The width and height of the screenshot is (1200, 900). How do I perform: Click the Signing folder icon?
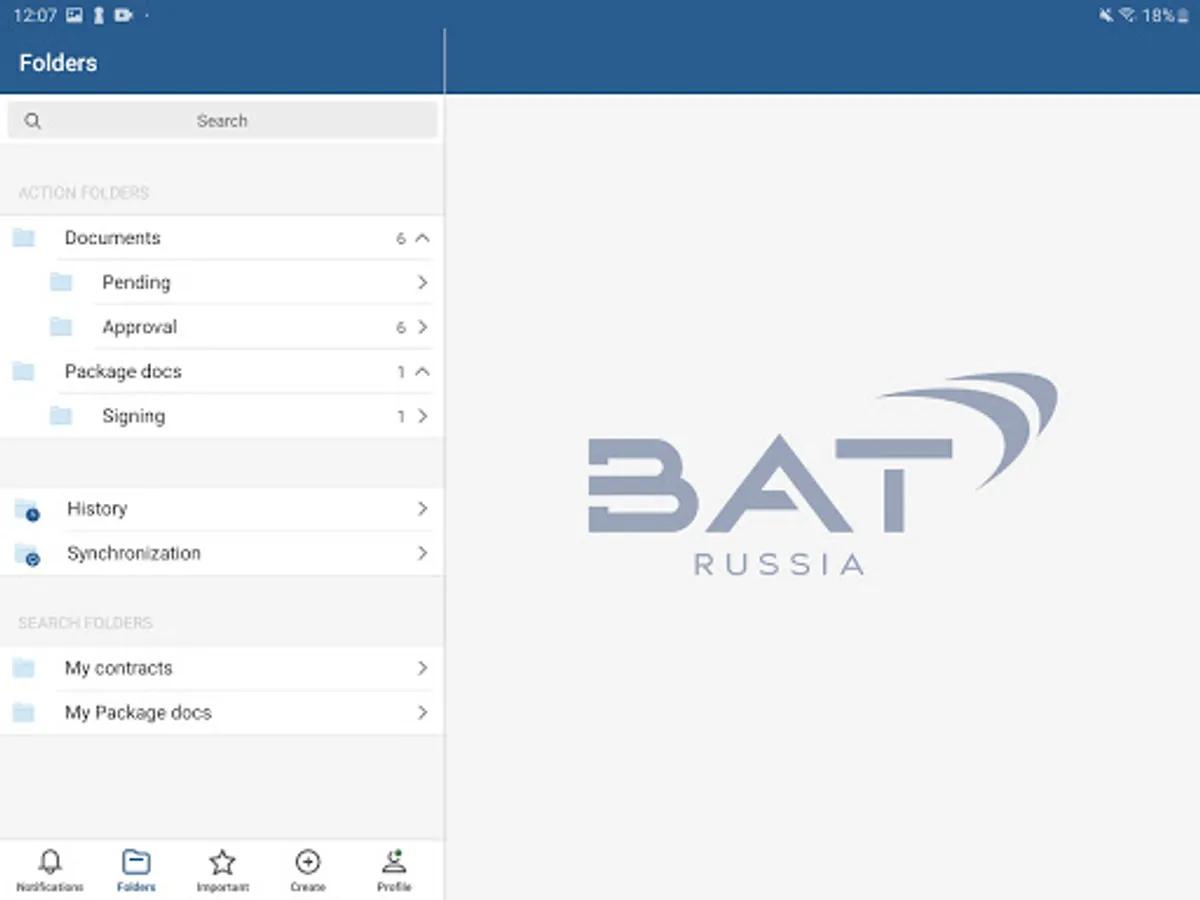click(x=61, y=416)
